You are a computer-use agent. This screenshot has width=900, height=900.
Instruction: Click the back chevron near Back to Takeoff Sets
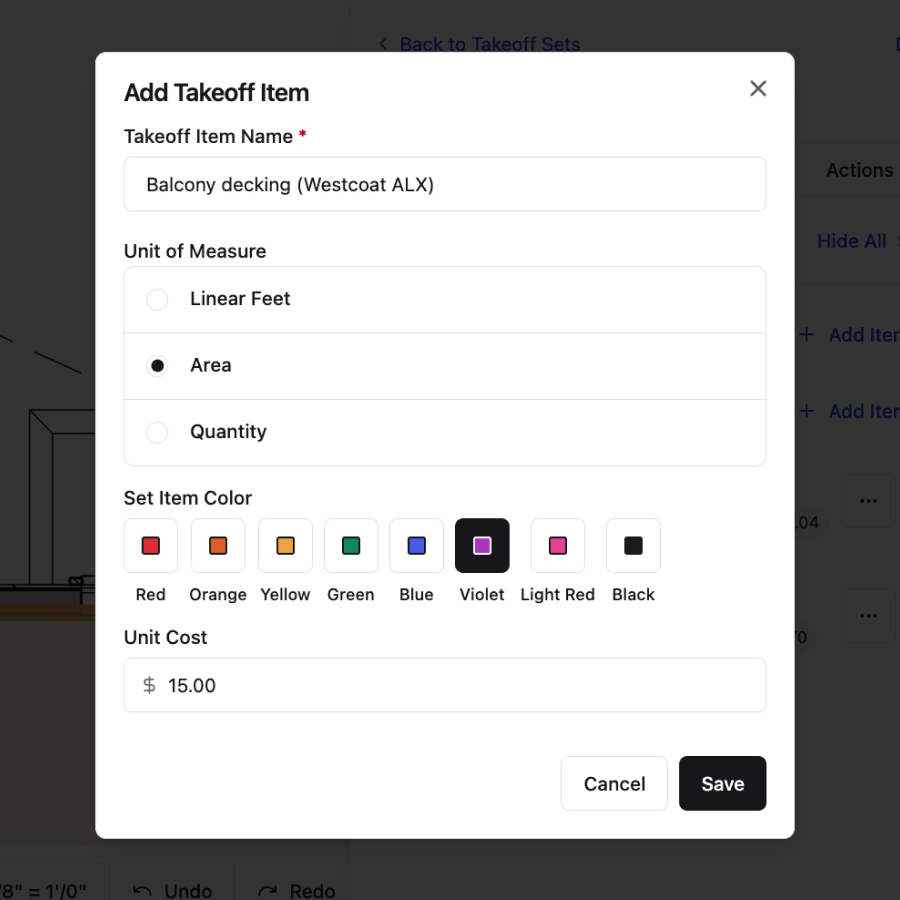[382, 44]
